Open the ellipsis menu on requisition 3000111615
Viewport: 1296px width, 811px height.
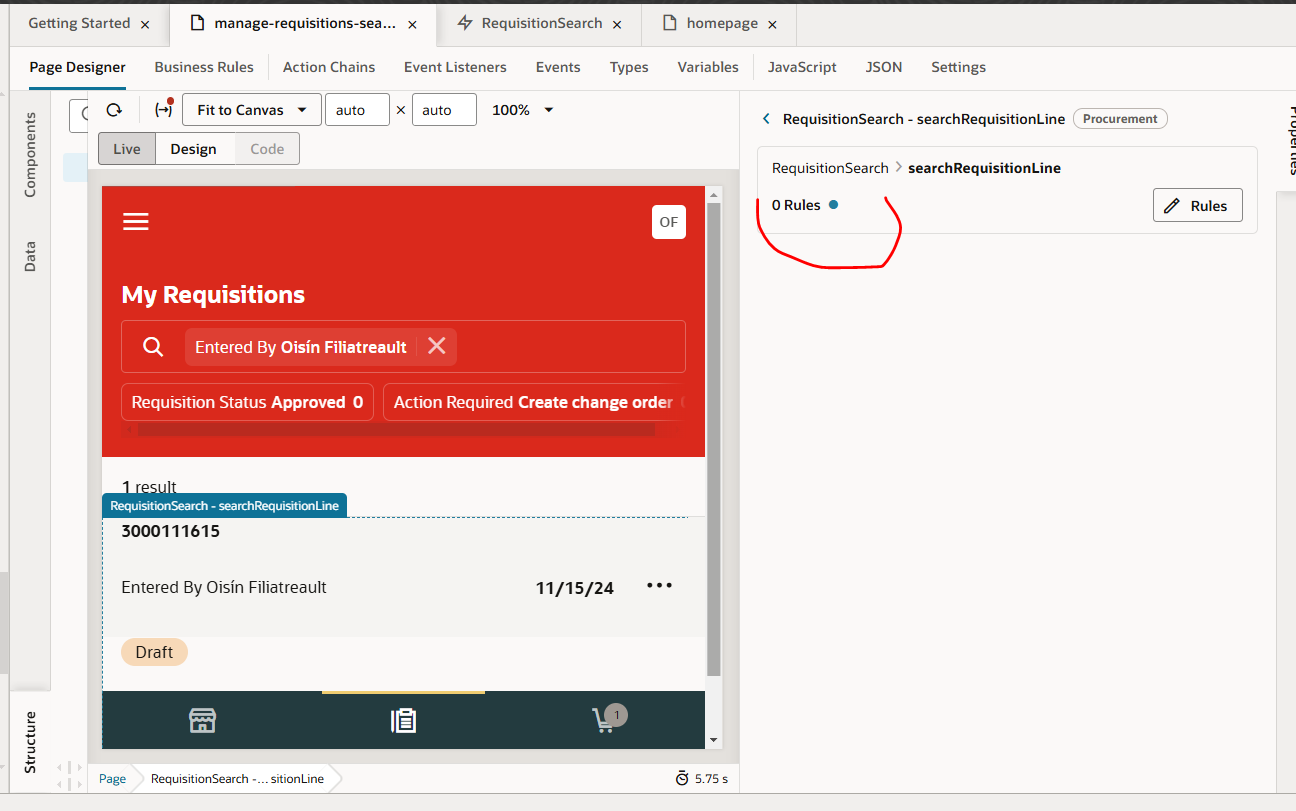659,587
